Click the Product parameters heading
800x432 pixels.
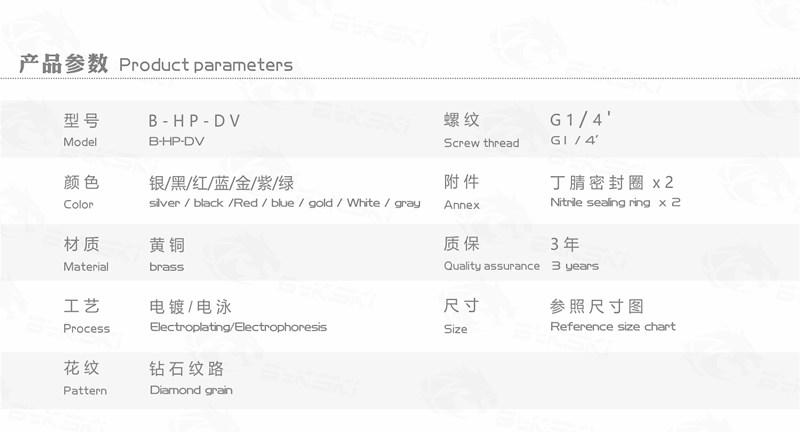206,65
